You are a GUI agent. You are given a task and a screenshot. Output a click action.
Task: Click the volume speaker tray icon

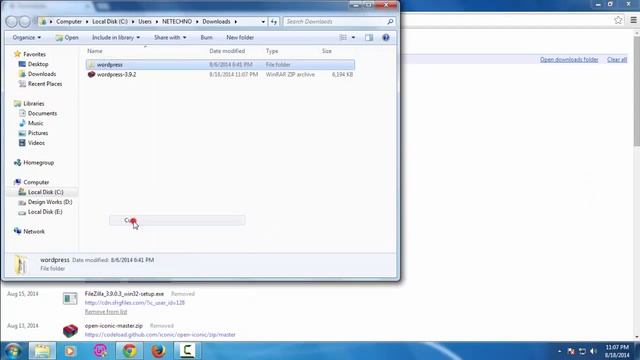[593, 351]
